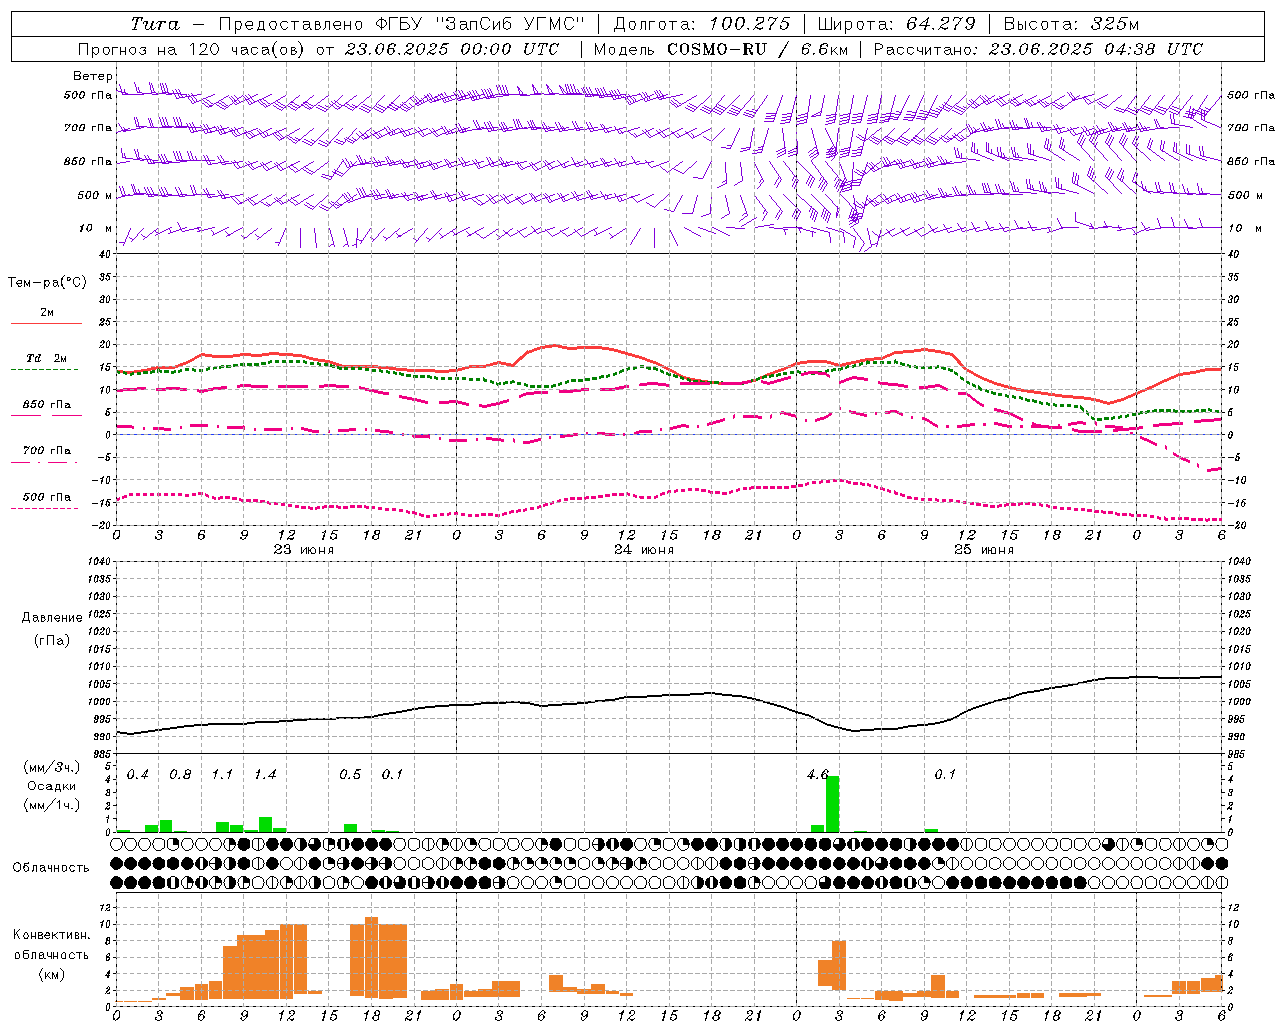Image resolution: width=1280 pixels, height=1024 pixels.
Task: Click the precipitation total "1.1"
Action: pos(222,775)
